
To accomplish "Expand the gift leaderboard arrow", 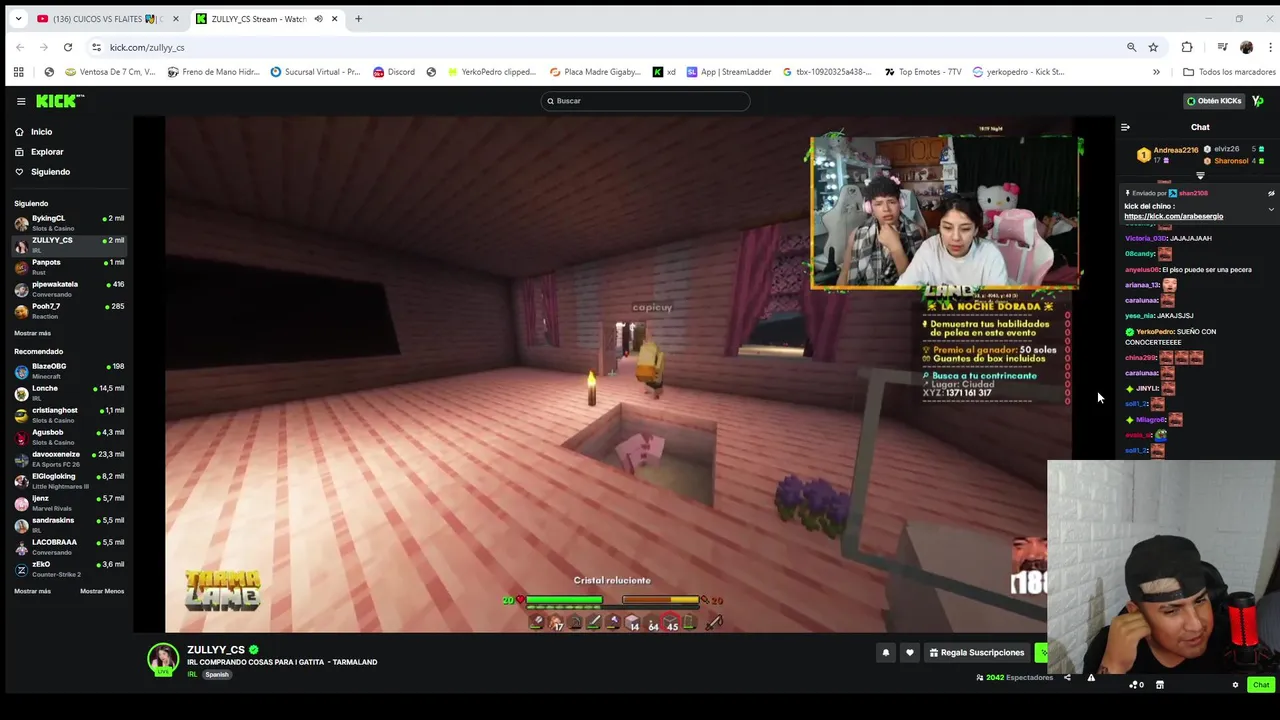I will point(1200,176).
